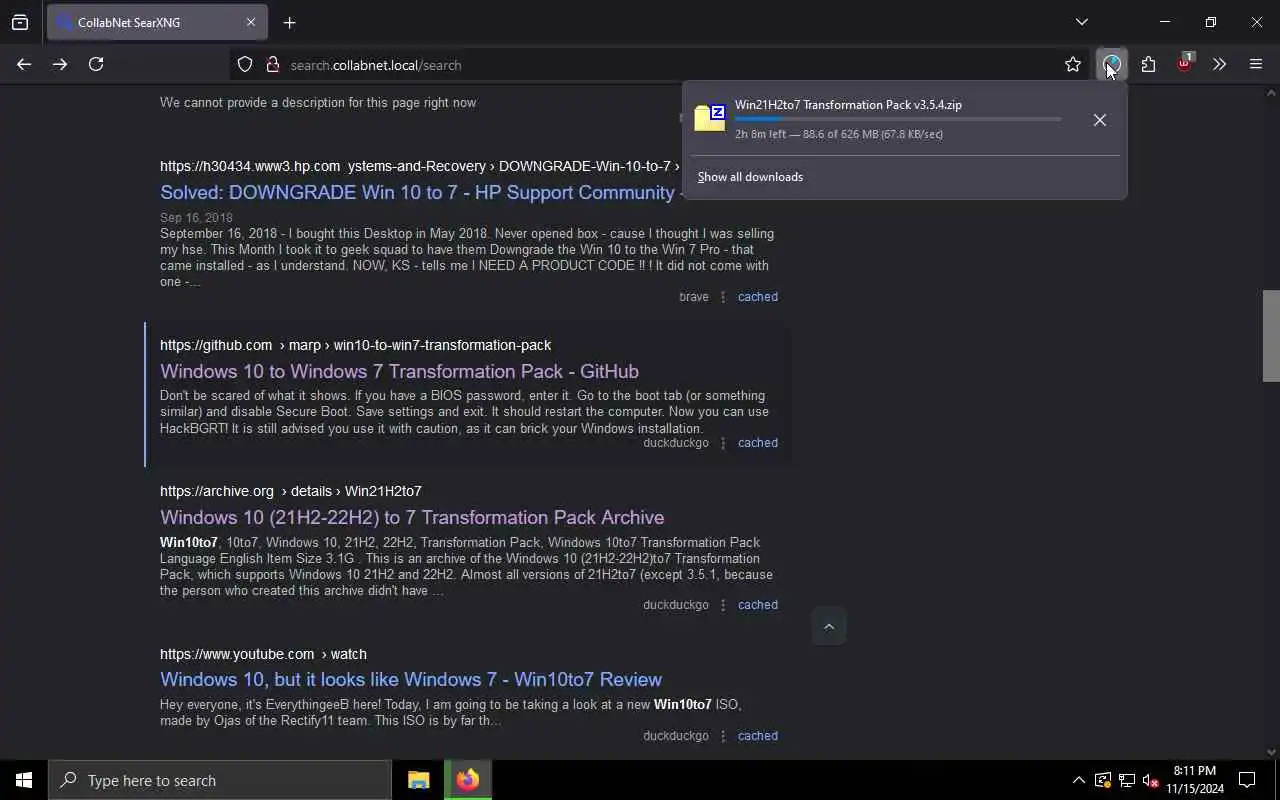Screen dimensions: 1280x800
Task: Click the download progress bar
Action: click(x=897, y=119)
